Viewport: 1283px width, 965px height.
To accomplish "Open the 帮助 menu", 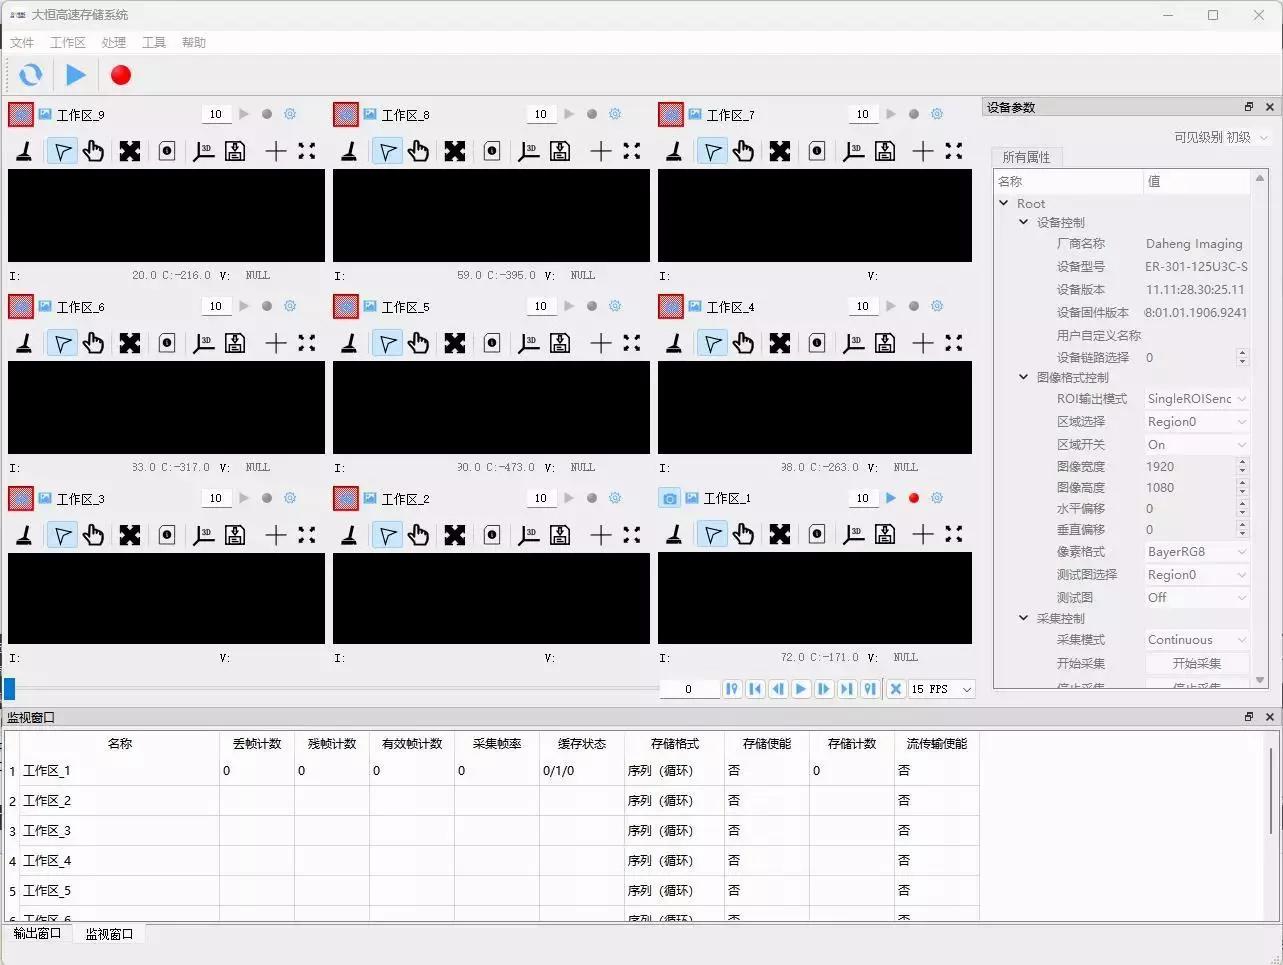I will pos(194,42).
